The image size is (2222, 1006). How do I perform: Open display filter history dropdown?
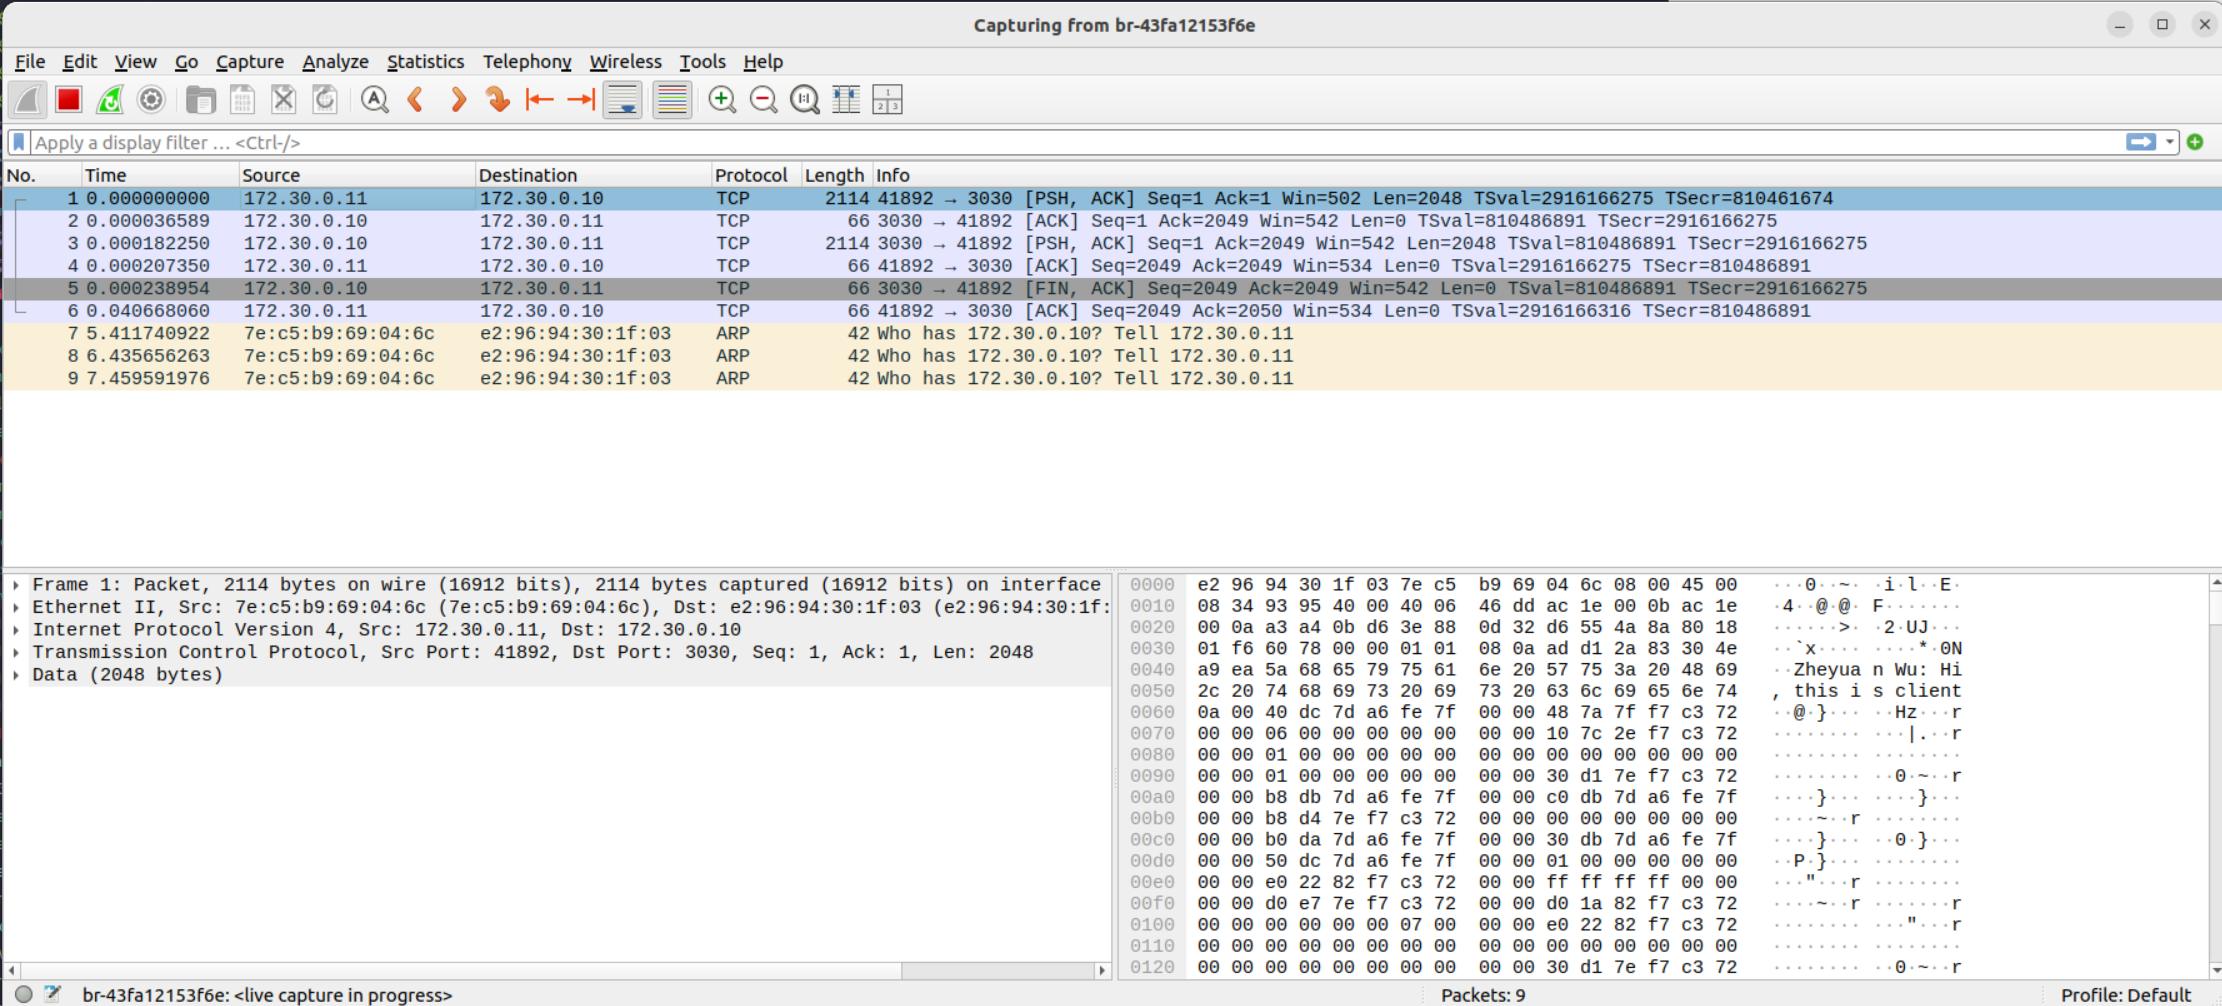coord(2169,143)
